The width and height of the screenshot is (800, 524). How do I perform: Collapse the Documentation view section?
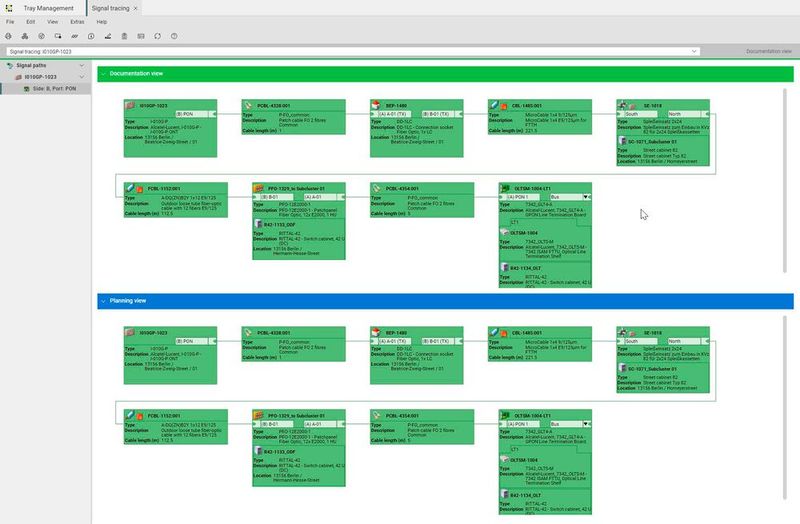pyautogui.click(x=102, y=73)
